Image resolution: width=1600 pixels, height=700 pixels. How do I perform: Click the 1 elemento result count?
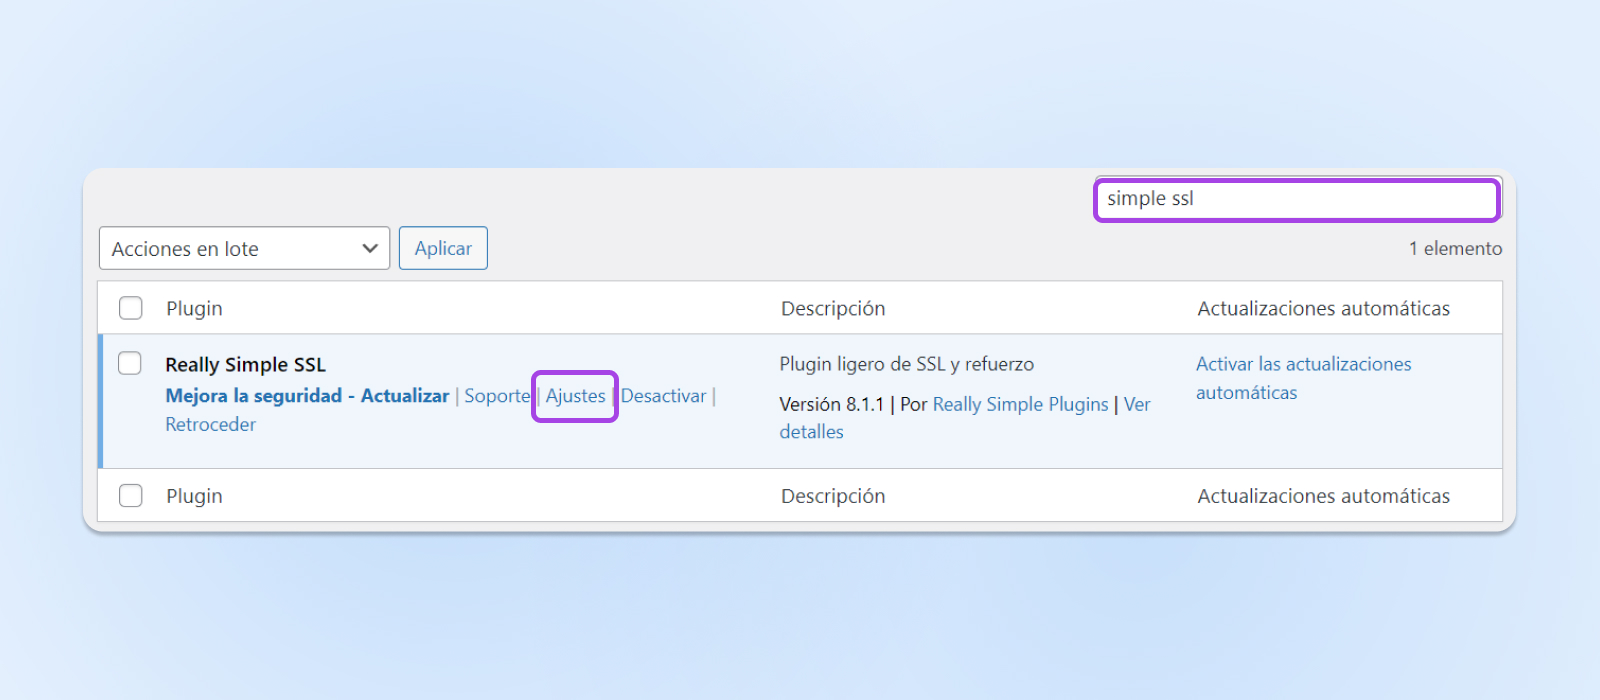1456,248
